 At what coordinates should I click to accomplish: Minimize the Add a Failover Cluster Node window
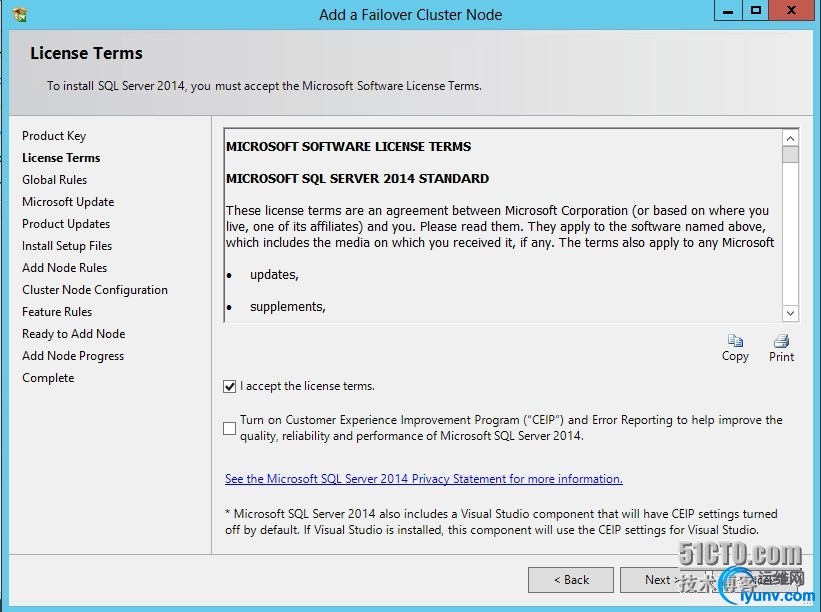tap(728, 10)
